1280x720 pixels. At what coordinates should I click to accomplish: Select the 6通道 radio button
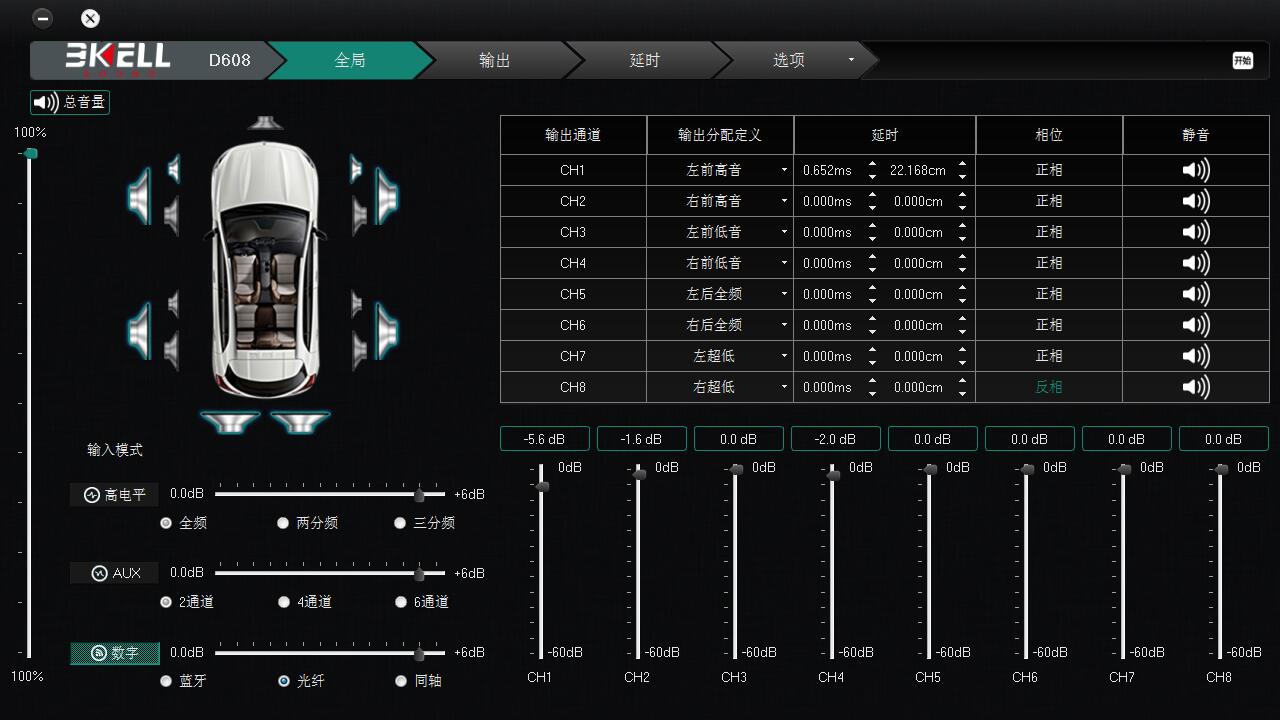tap(401, 602)
